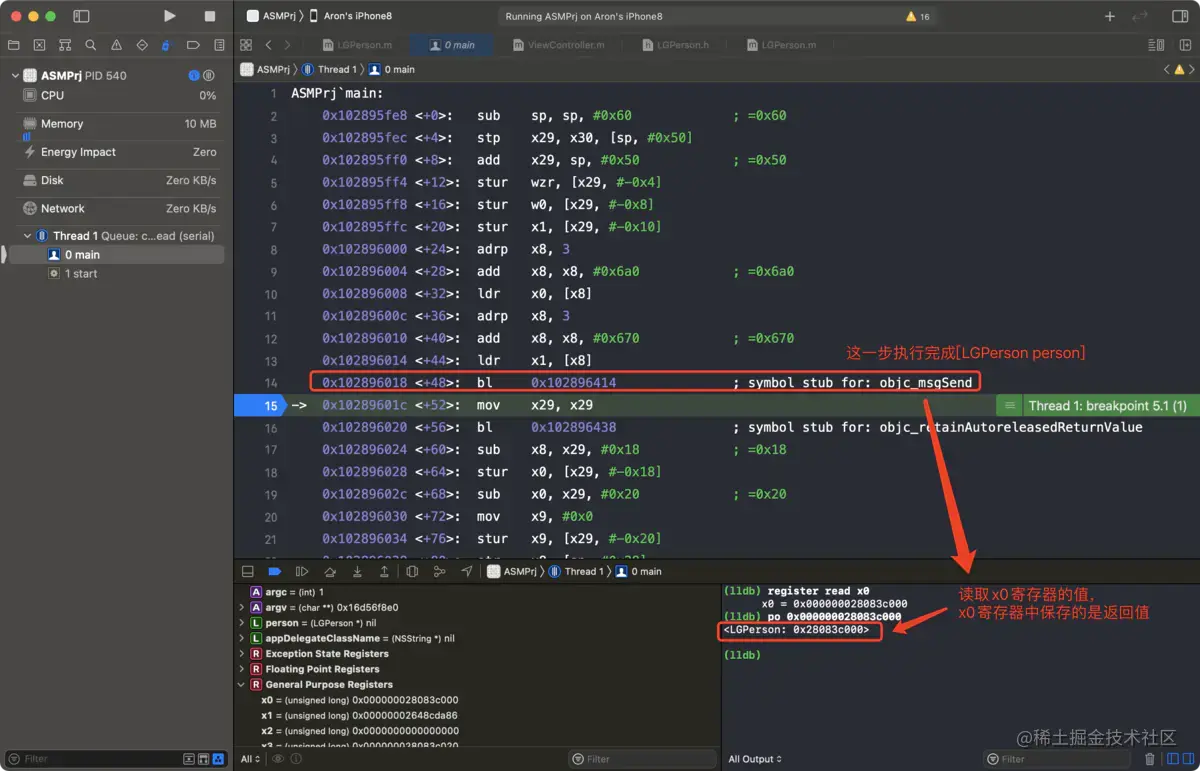
Task: Select the '0 main' editor tab
Action: pos(452,45)
